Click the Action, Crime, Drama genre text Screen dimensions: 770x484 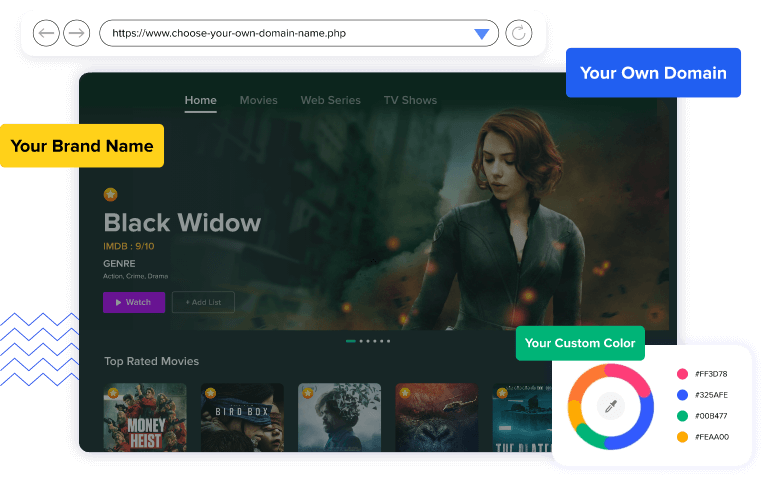tap(136, 276)
